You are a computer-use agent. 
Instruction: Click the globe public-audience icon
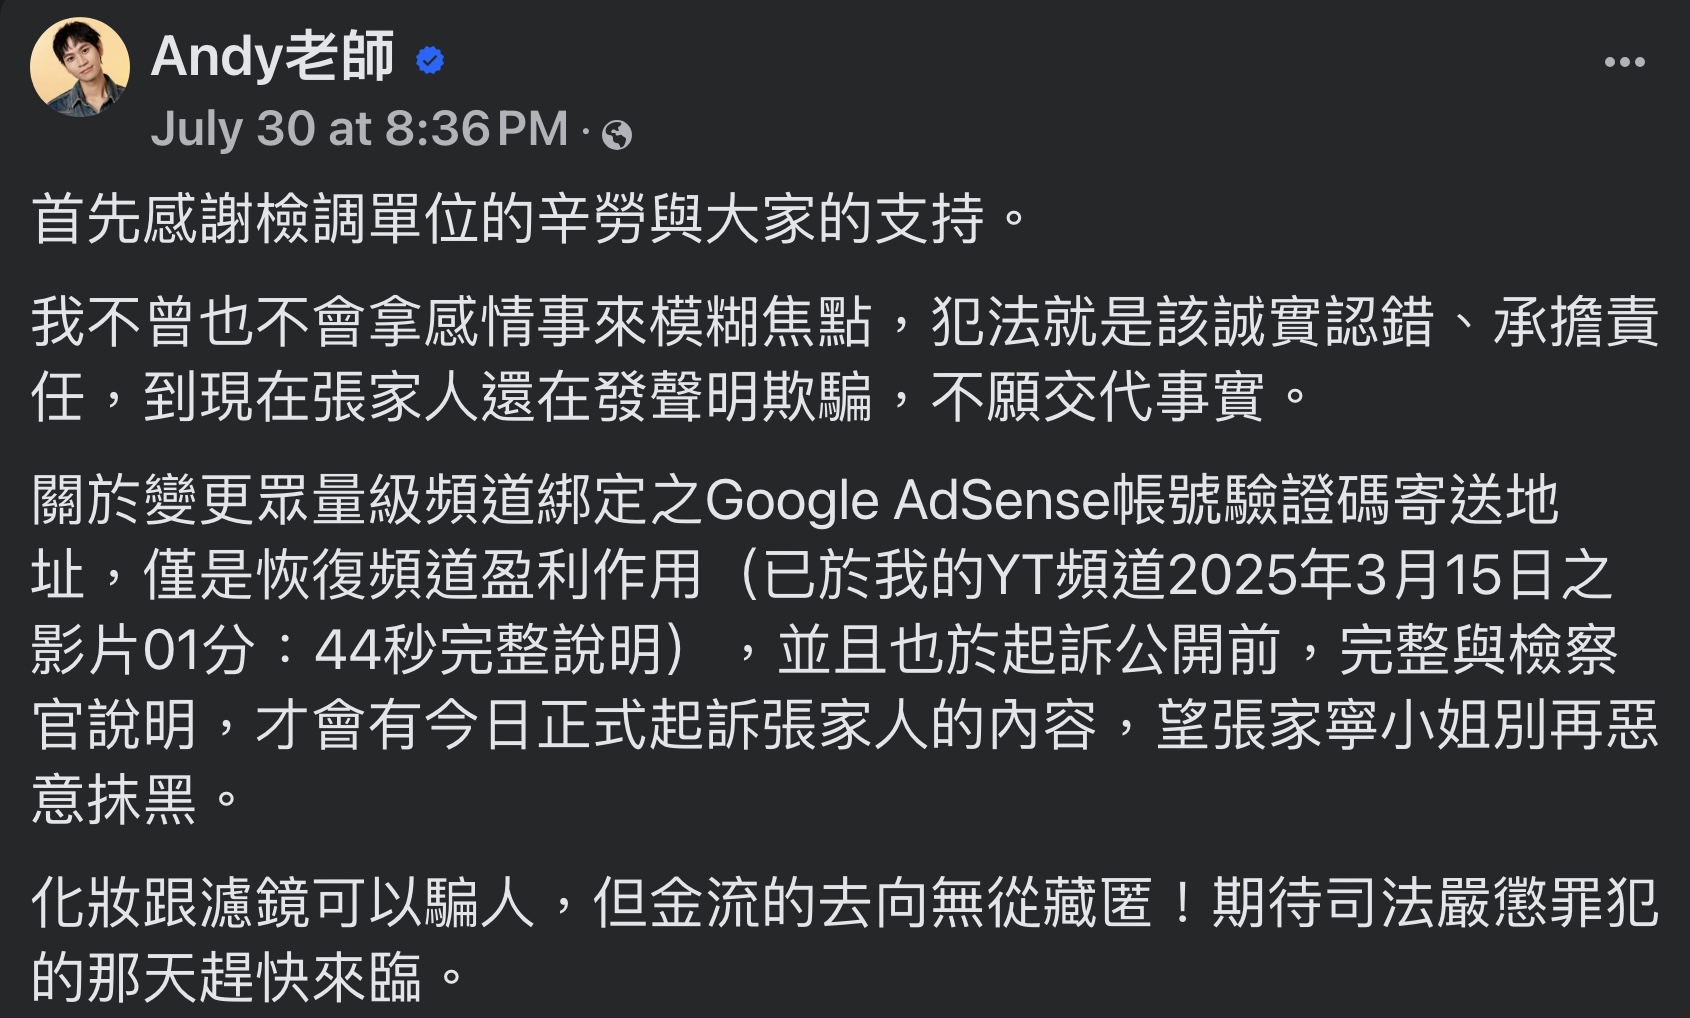[617, 134]
